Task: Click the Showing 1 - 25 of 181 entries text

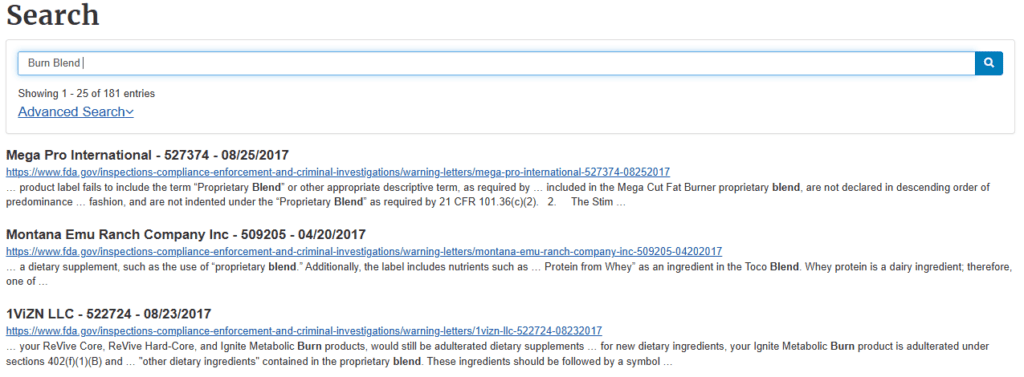Action: (86, 93)
